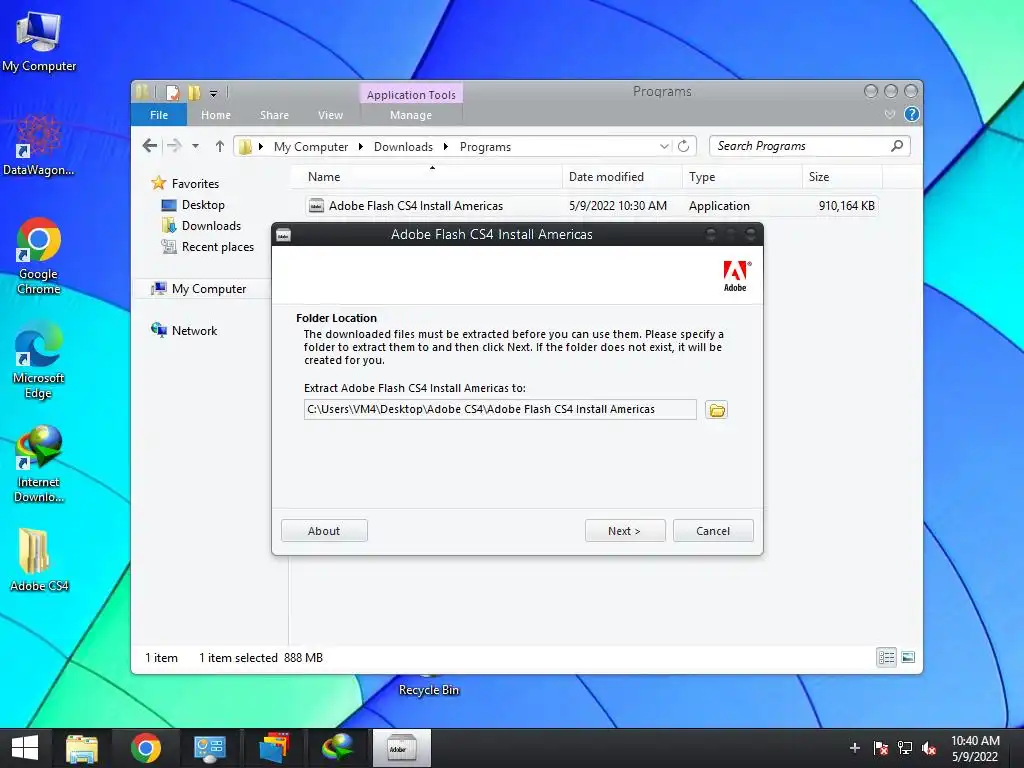The height and width of the screenshot is (768, 1024).
Task: Open File Explorer from taskbar
Action: pyautogui.click(x=82, y=748)
